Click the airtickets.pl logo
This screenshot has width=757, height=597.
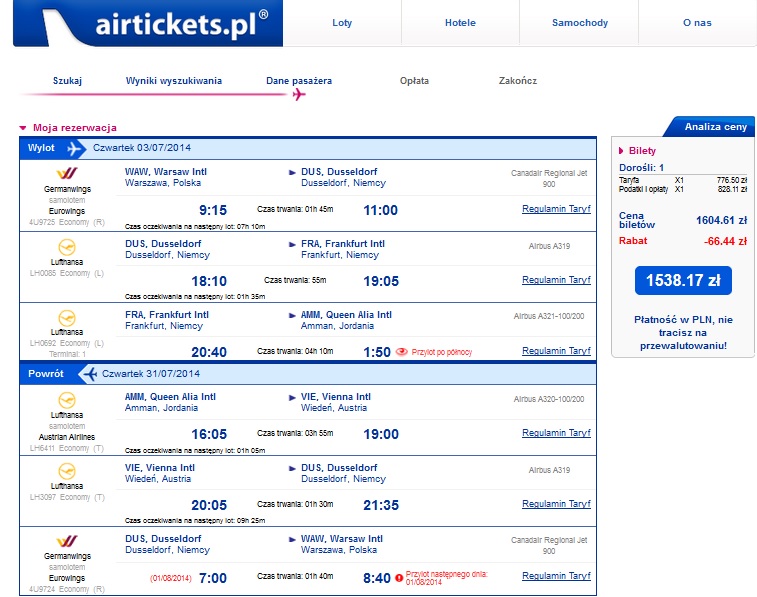coord(148,23)
